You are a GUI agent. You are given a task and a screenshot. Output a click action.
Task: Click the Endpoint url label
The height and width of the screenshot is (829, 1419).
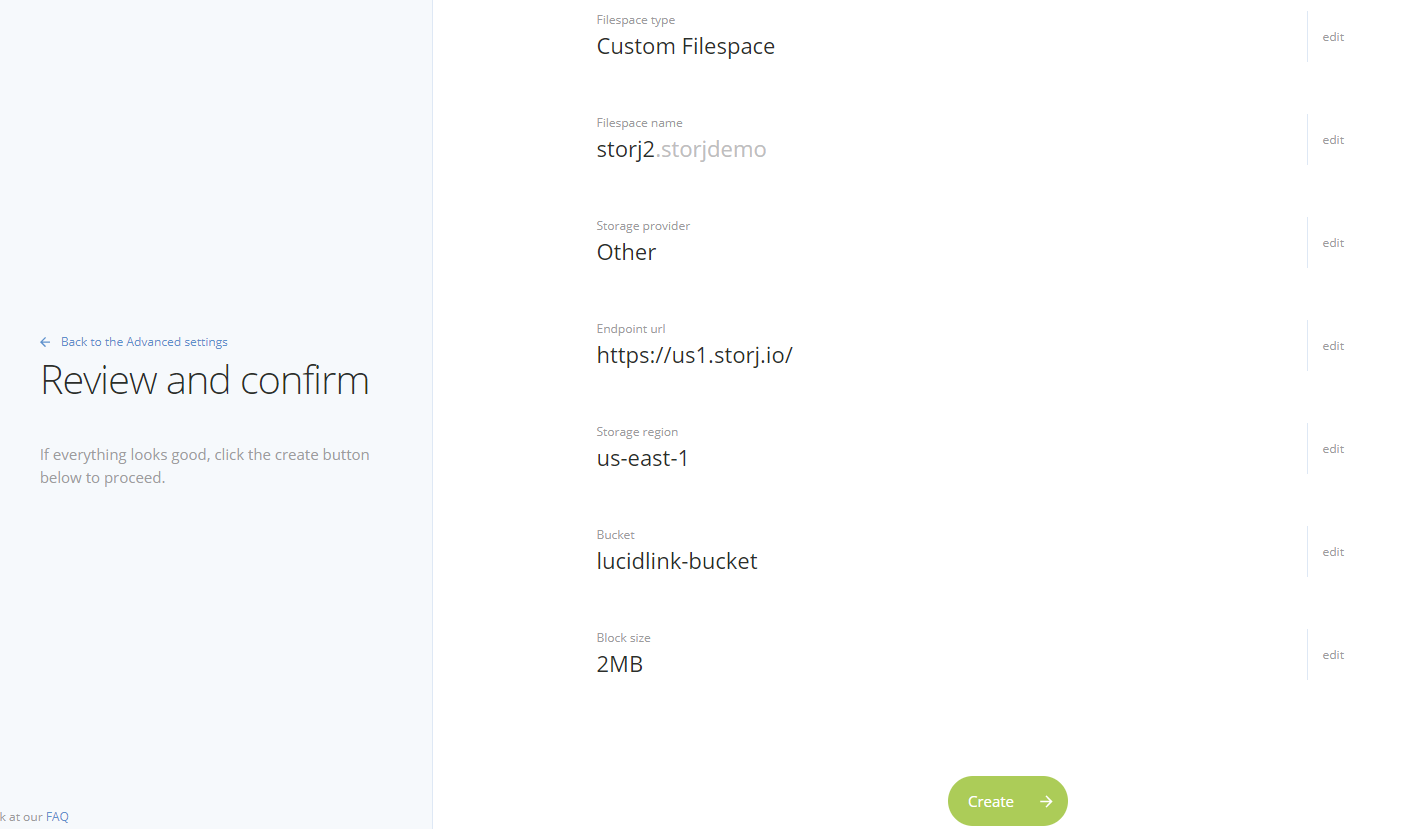tap(631, 329)
